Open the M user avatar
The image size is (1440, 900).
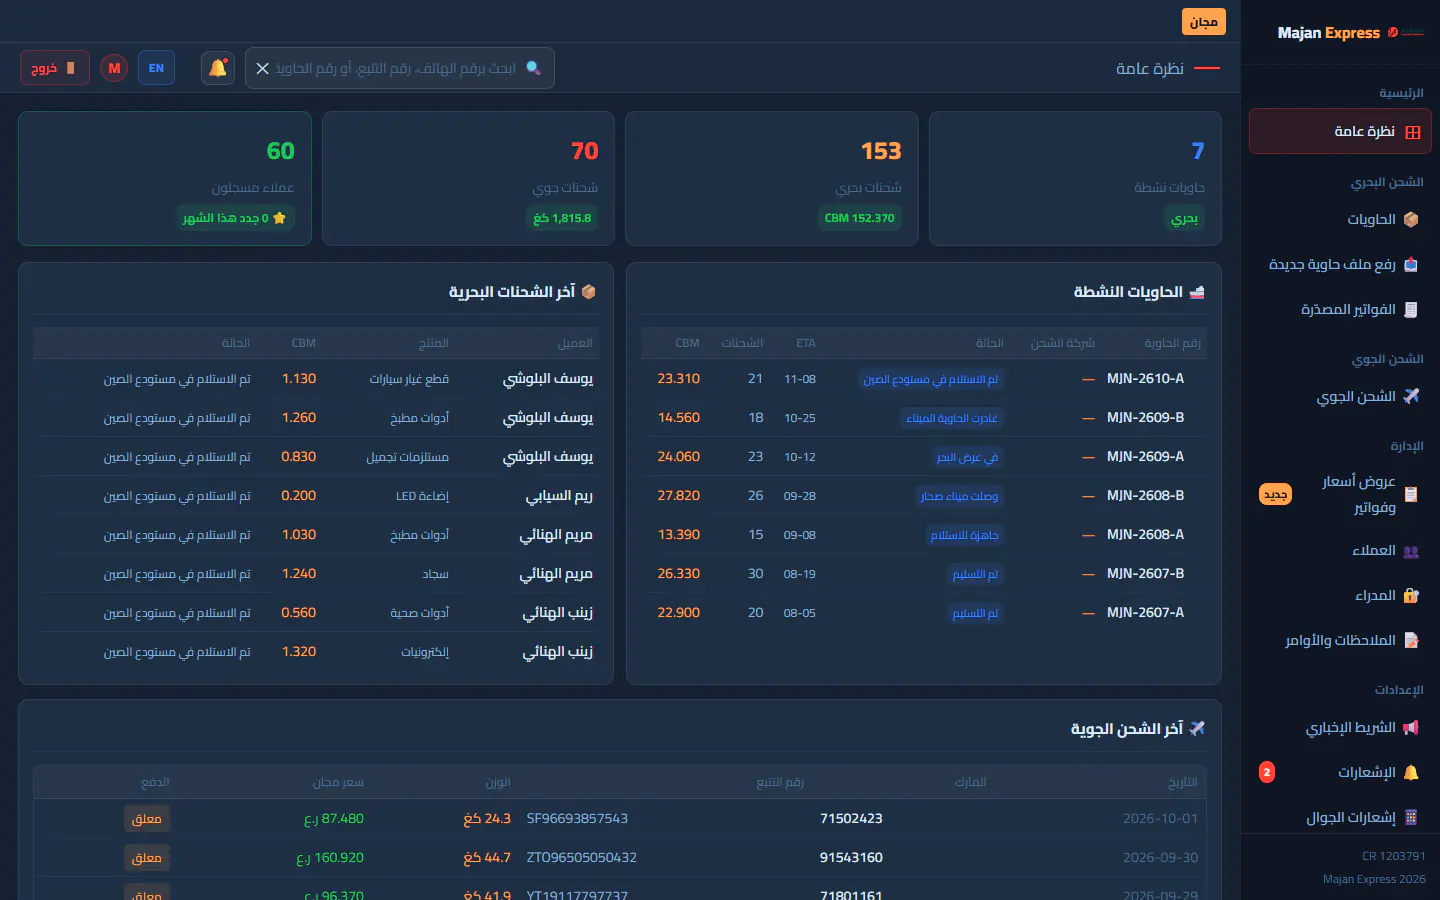pos(114,68)
